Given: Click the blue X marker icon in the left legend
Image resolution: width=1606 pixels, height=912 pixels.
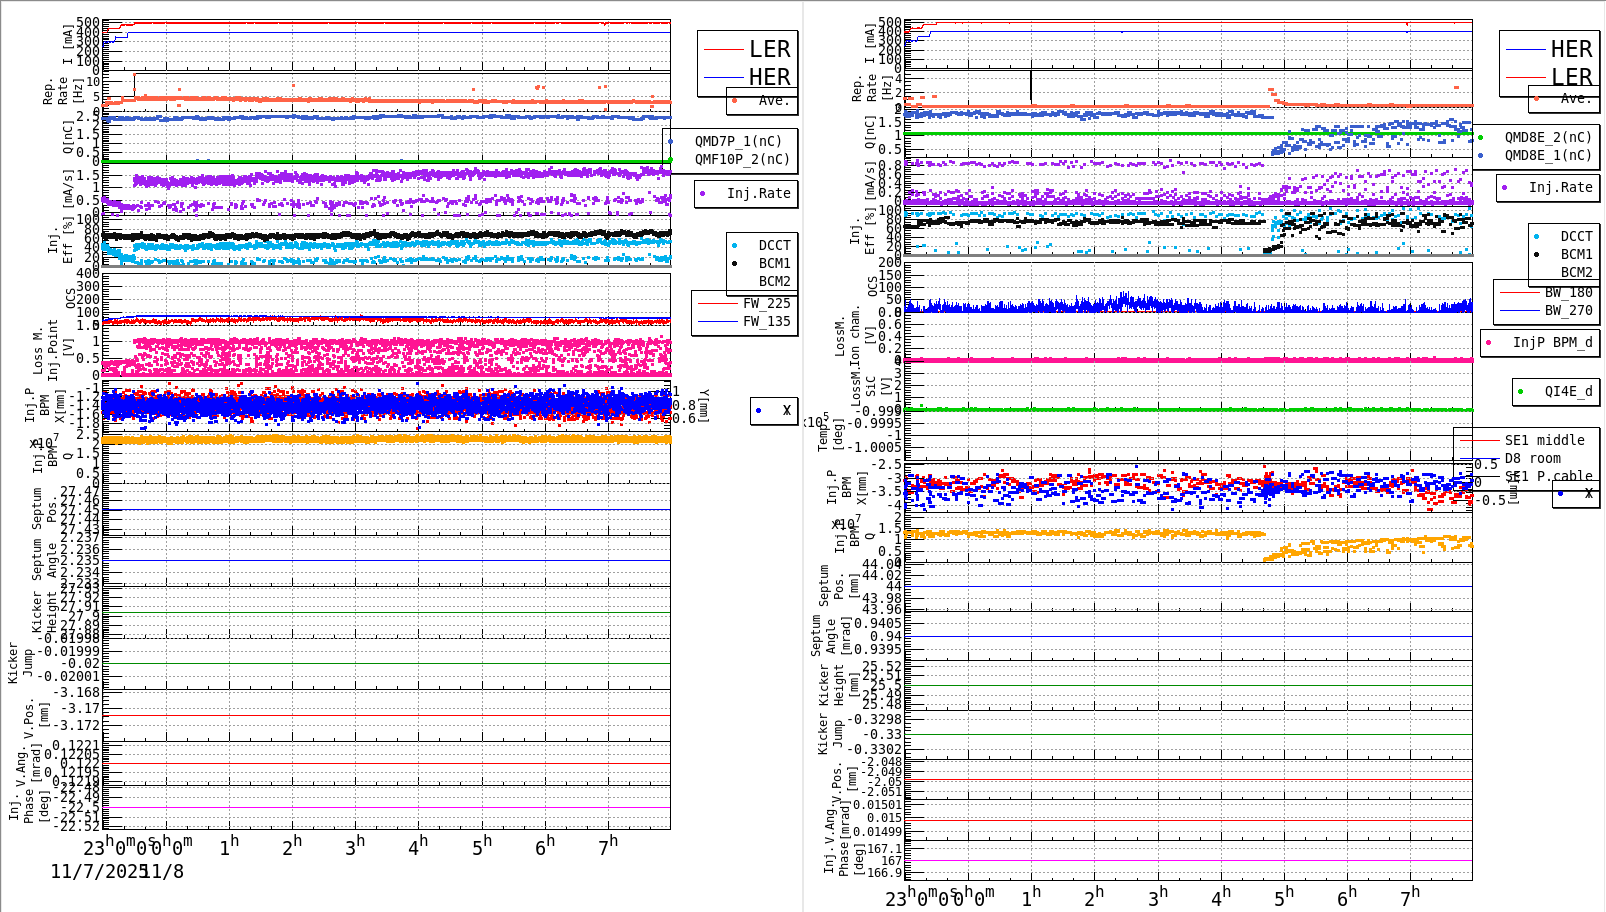Looking at the screenshot, I should [757, 412].
